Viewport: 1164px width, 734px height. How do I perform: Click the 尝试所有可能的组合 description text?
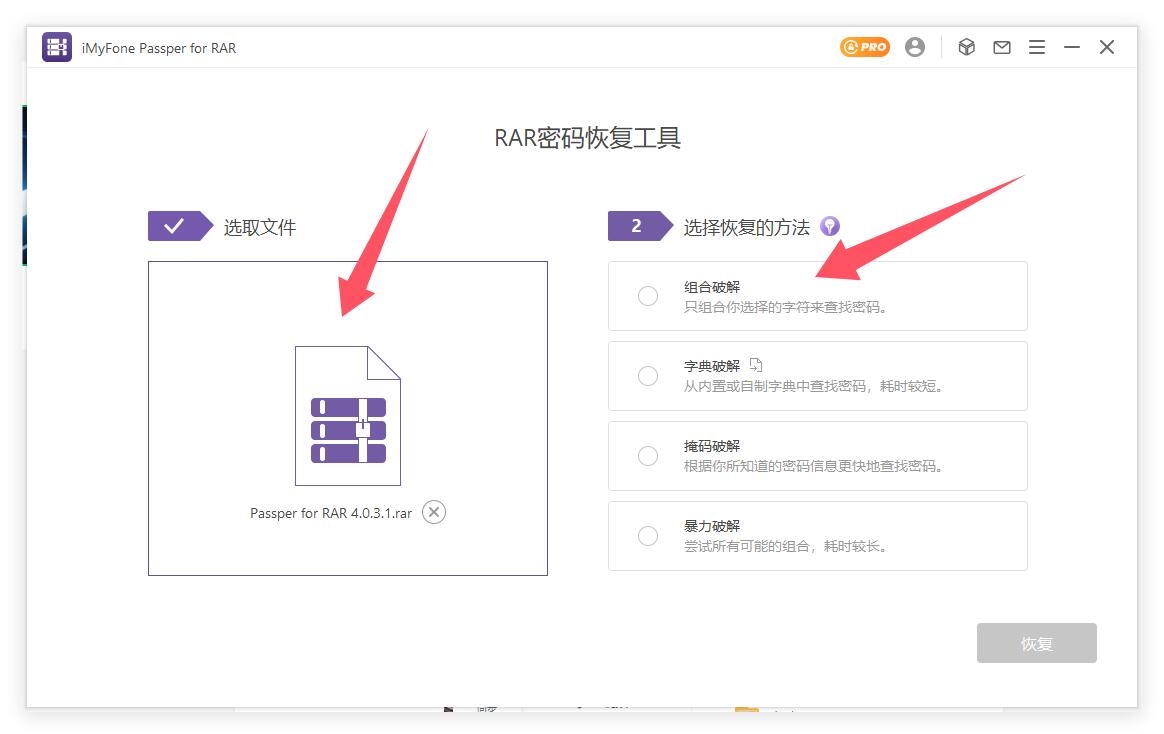coord(785,547)
